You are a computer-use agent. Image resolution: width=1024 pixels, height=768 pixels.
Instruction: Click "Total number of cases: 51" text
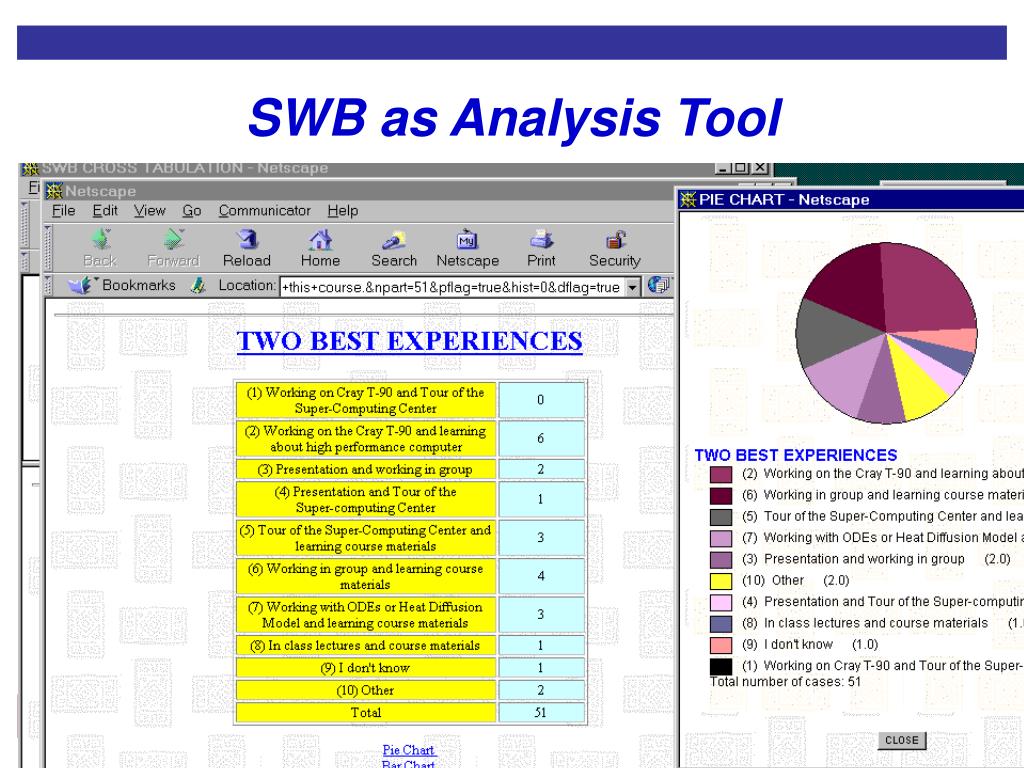pyautogui.click(x=786, y=682)
